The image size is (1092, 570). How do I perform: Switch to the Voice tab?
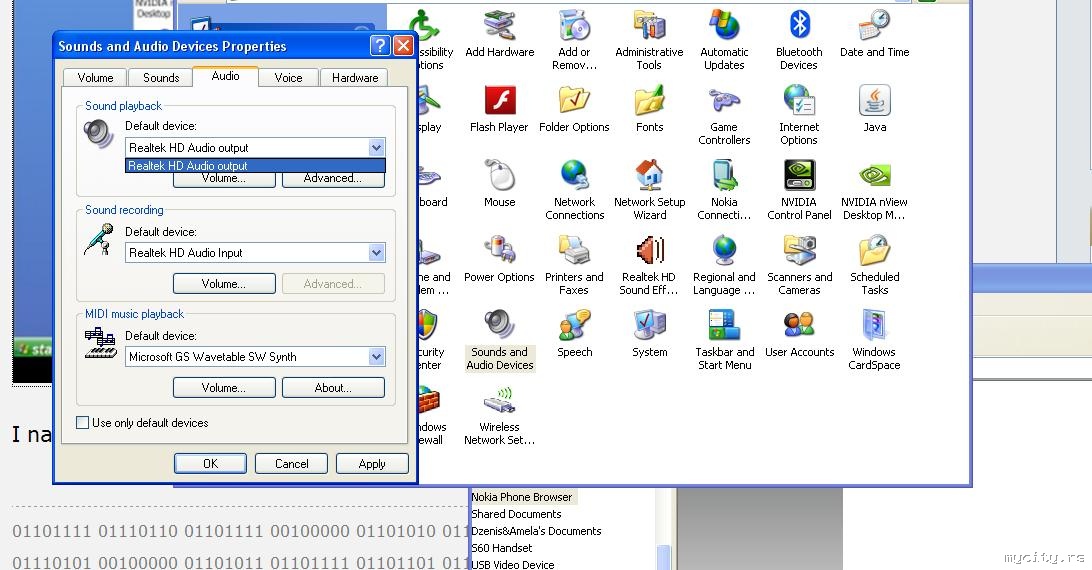pyautogui.click(x=288, y=77)
